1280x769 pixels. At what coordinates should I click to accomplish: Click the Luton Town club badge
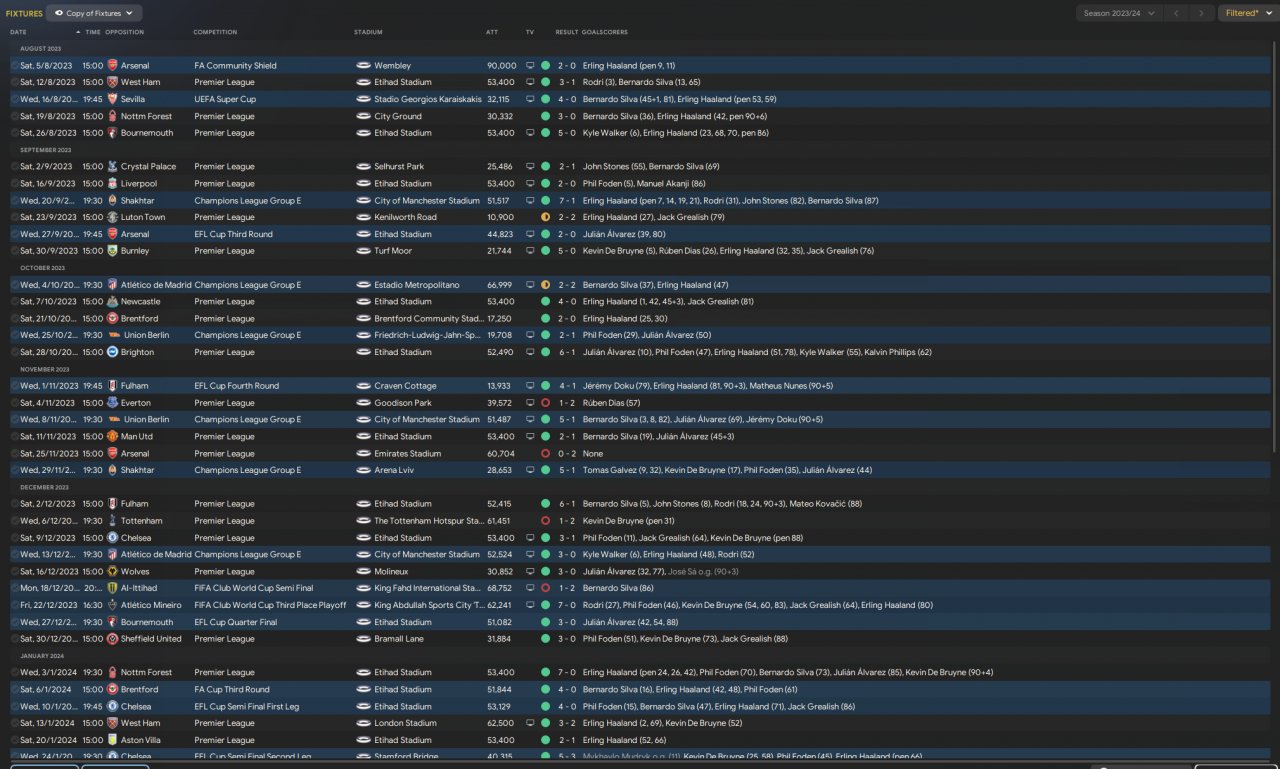[112, 217]
